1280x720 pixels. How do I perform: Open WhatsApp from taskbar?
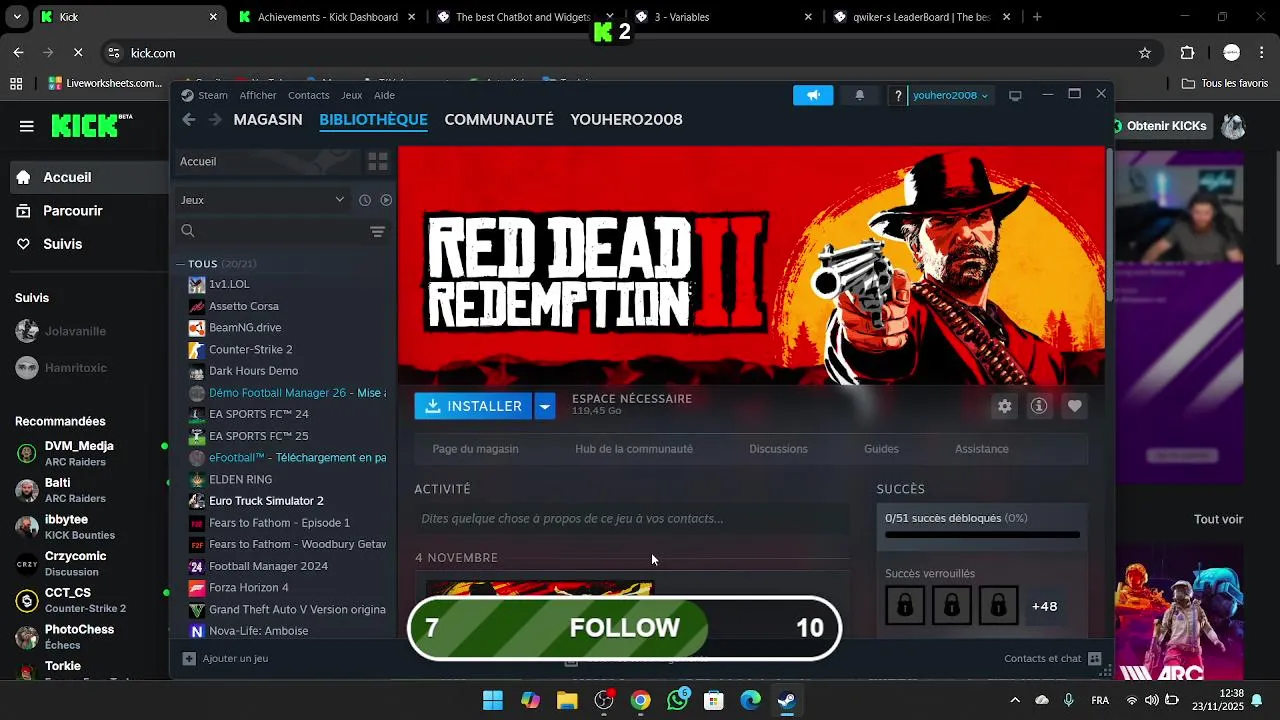pos(678,700)
